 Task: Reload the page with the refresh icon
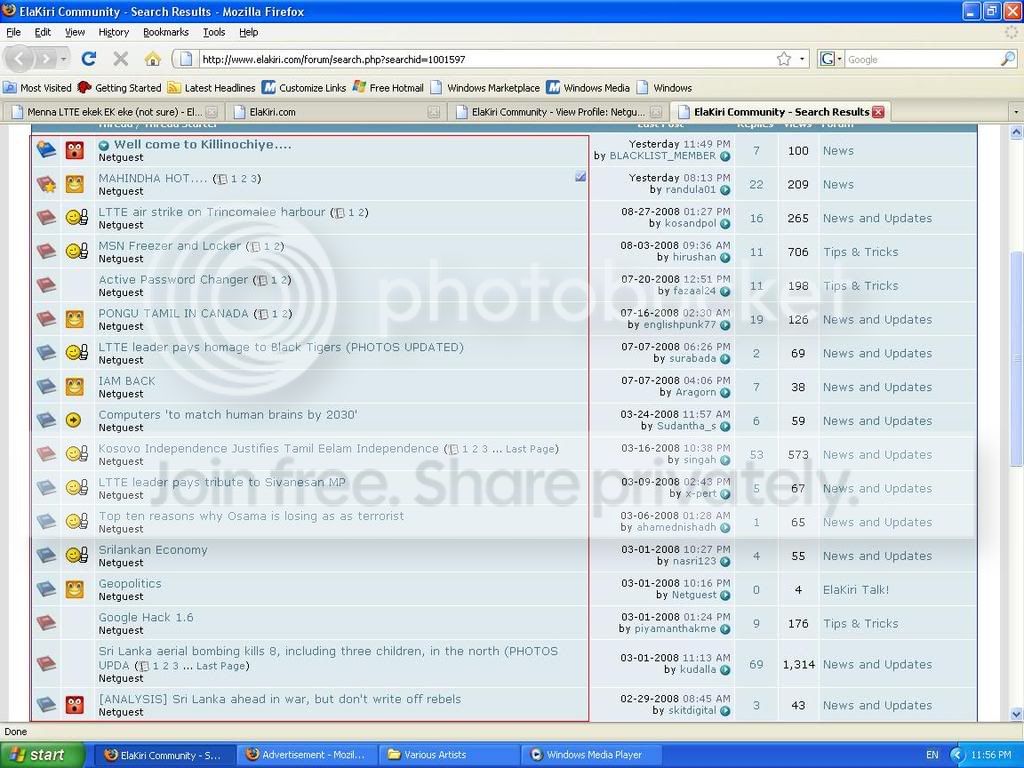89,59
